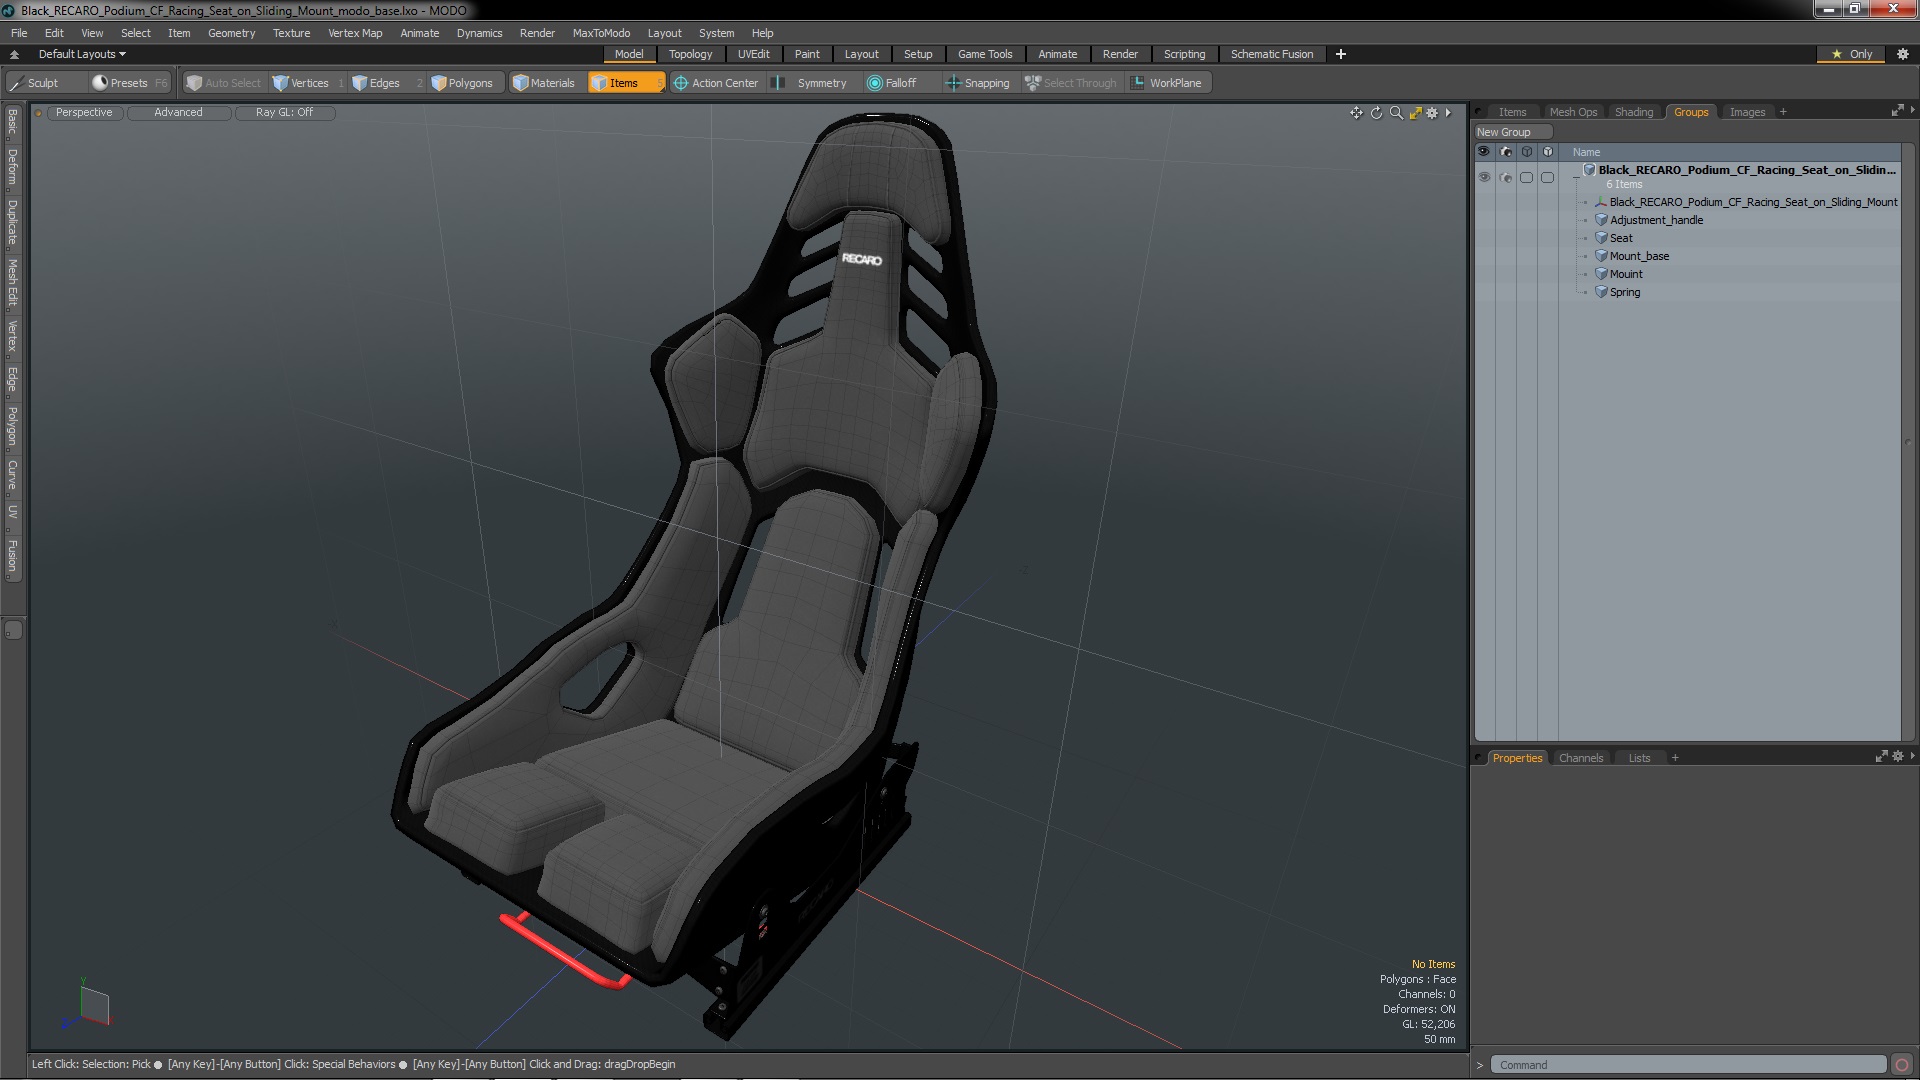
Task: Open the Advanced shading style dropdown
Action: pos(178,112)
